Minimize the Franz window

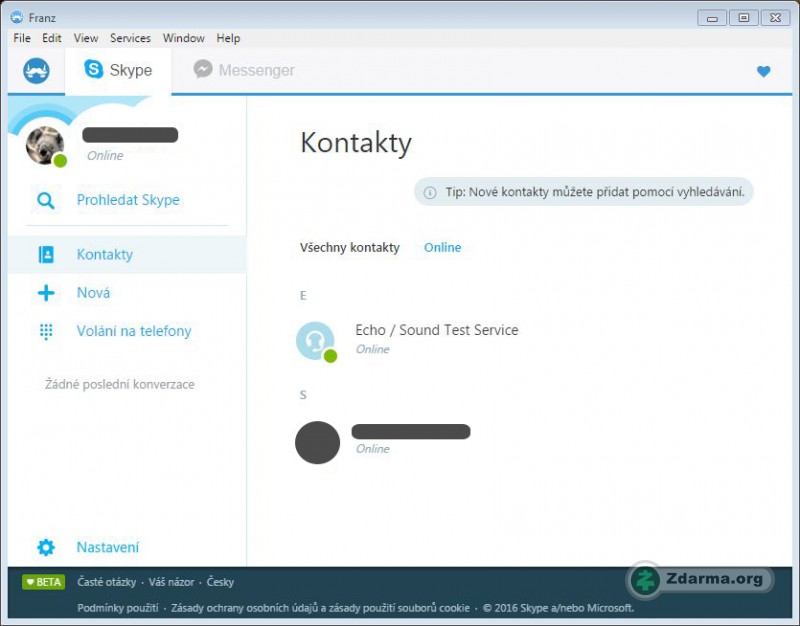[712, 18]
